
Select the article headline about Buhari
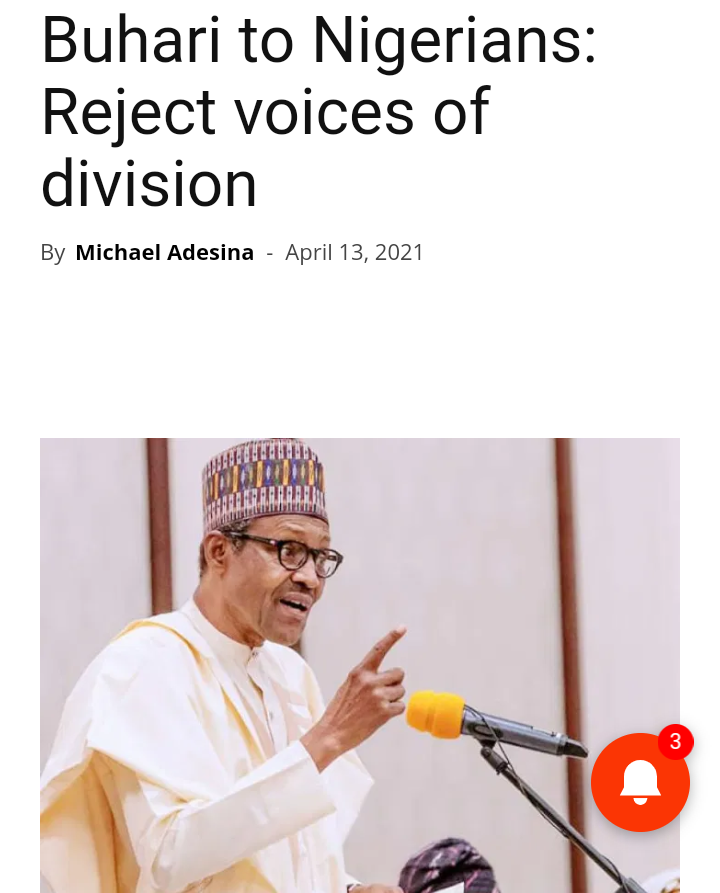[x=319, y=112]
